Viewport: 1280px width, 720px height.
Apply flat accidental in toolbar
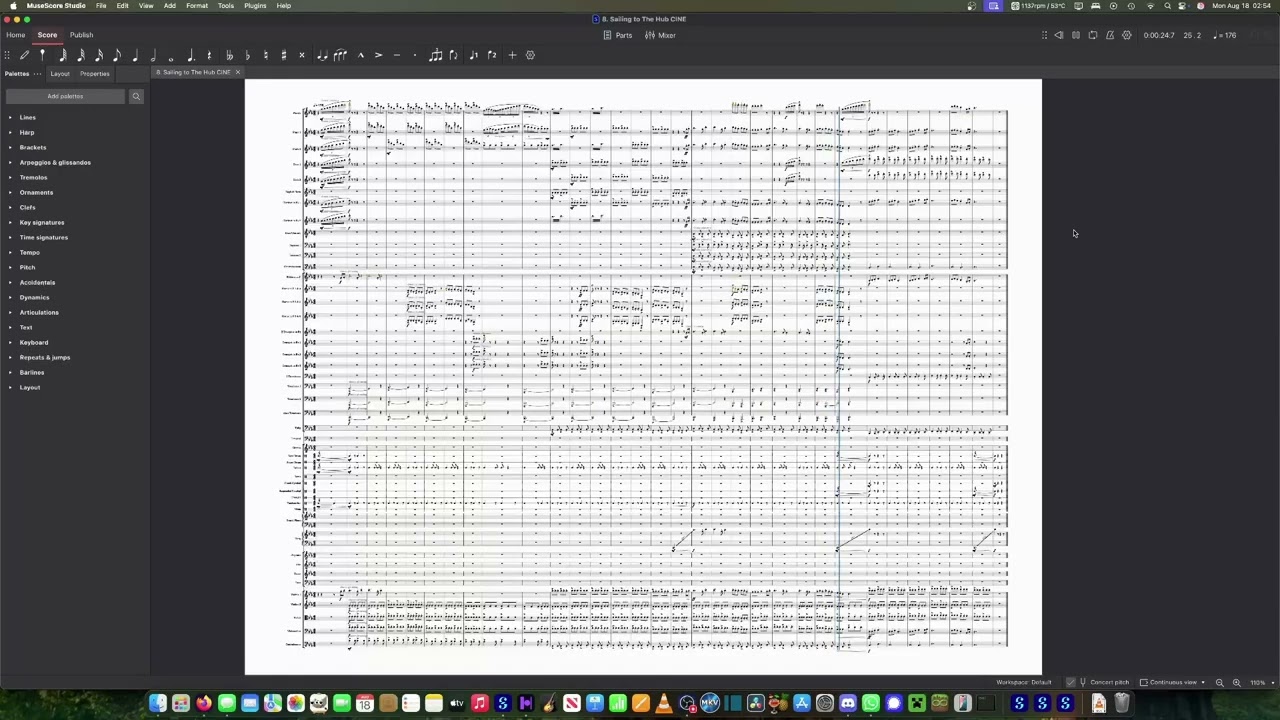[x=247, y=55]
